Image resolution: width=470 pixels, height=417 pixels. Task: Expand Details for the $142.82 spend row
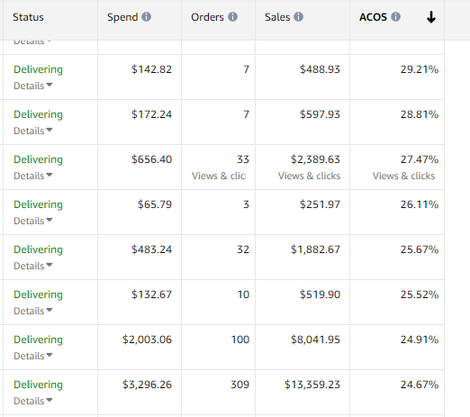33,86
